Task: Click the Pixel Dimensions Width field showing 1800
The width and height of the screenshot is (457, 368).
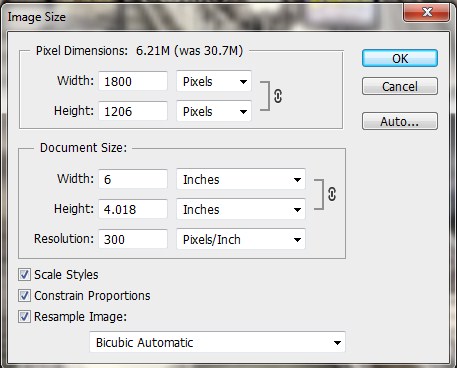Action: (x=133, y=81)
